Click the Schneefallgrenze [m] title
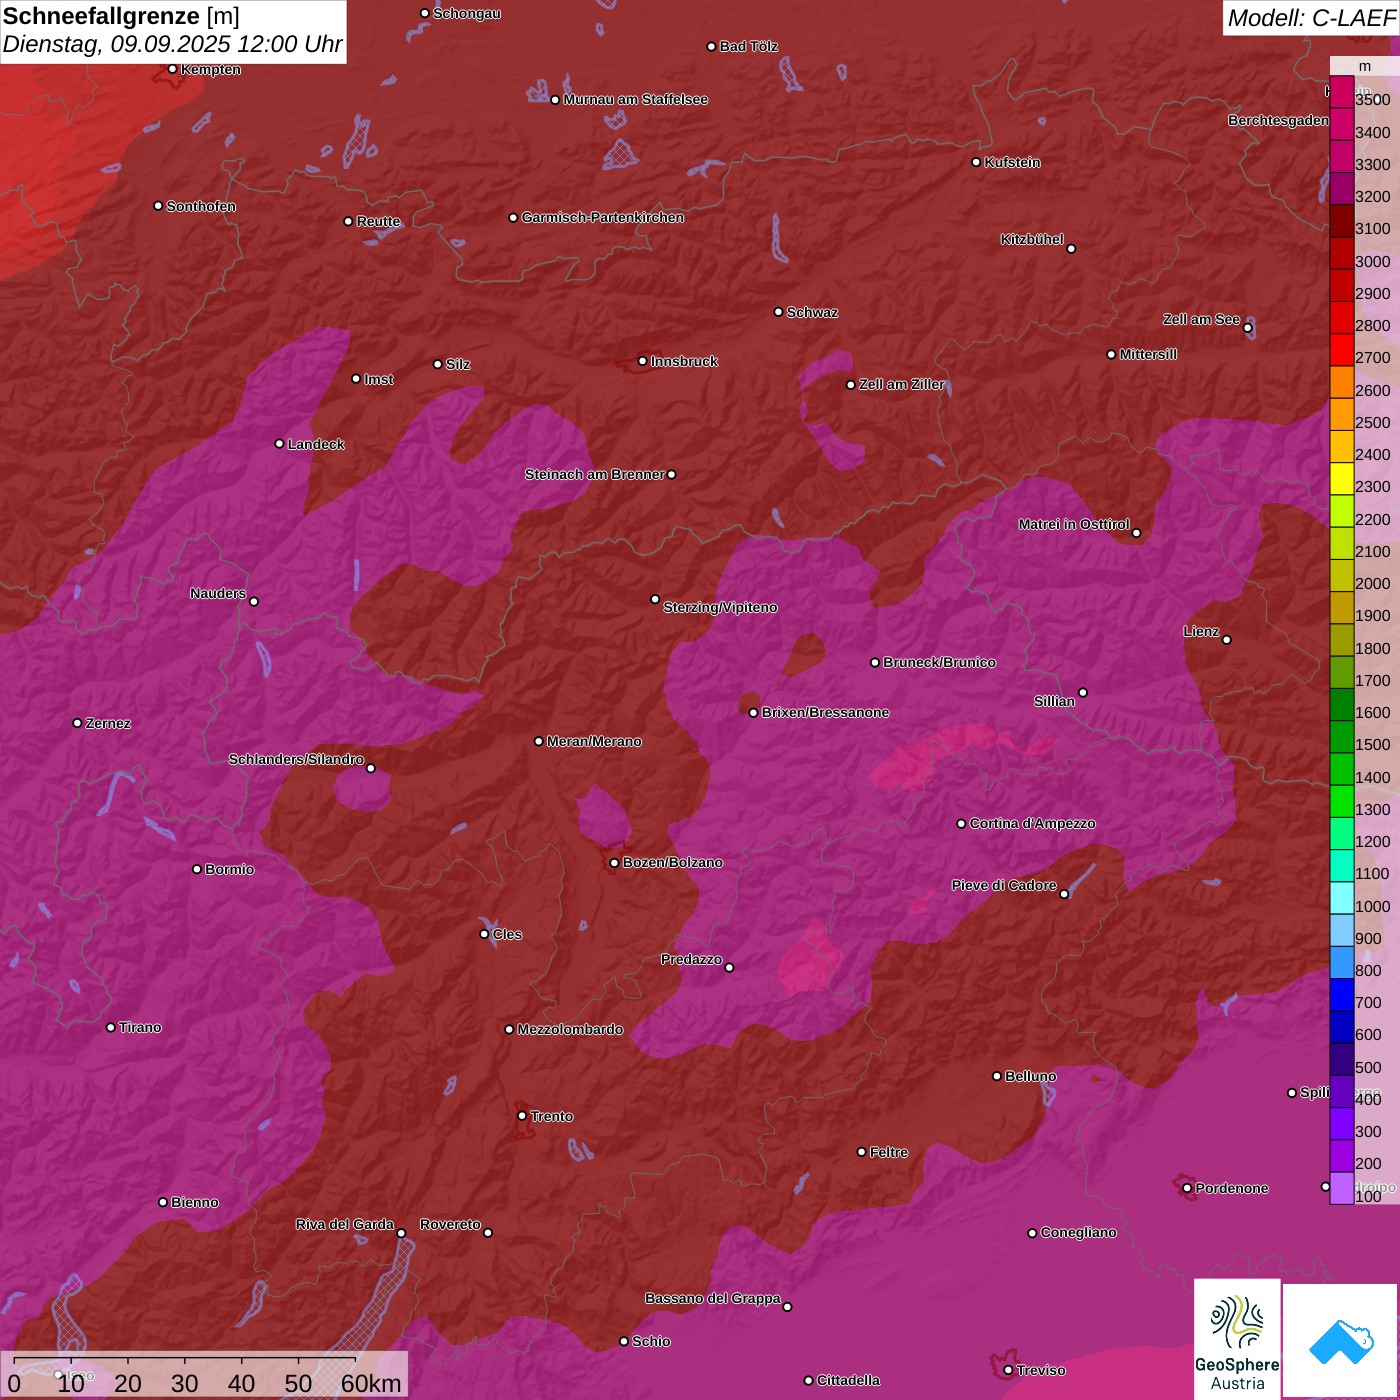The height and width of the screenshot is (1400, 1400). (x=121, y=16)
